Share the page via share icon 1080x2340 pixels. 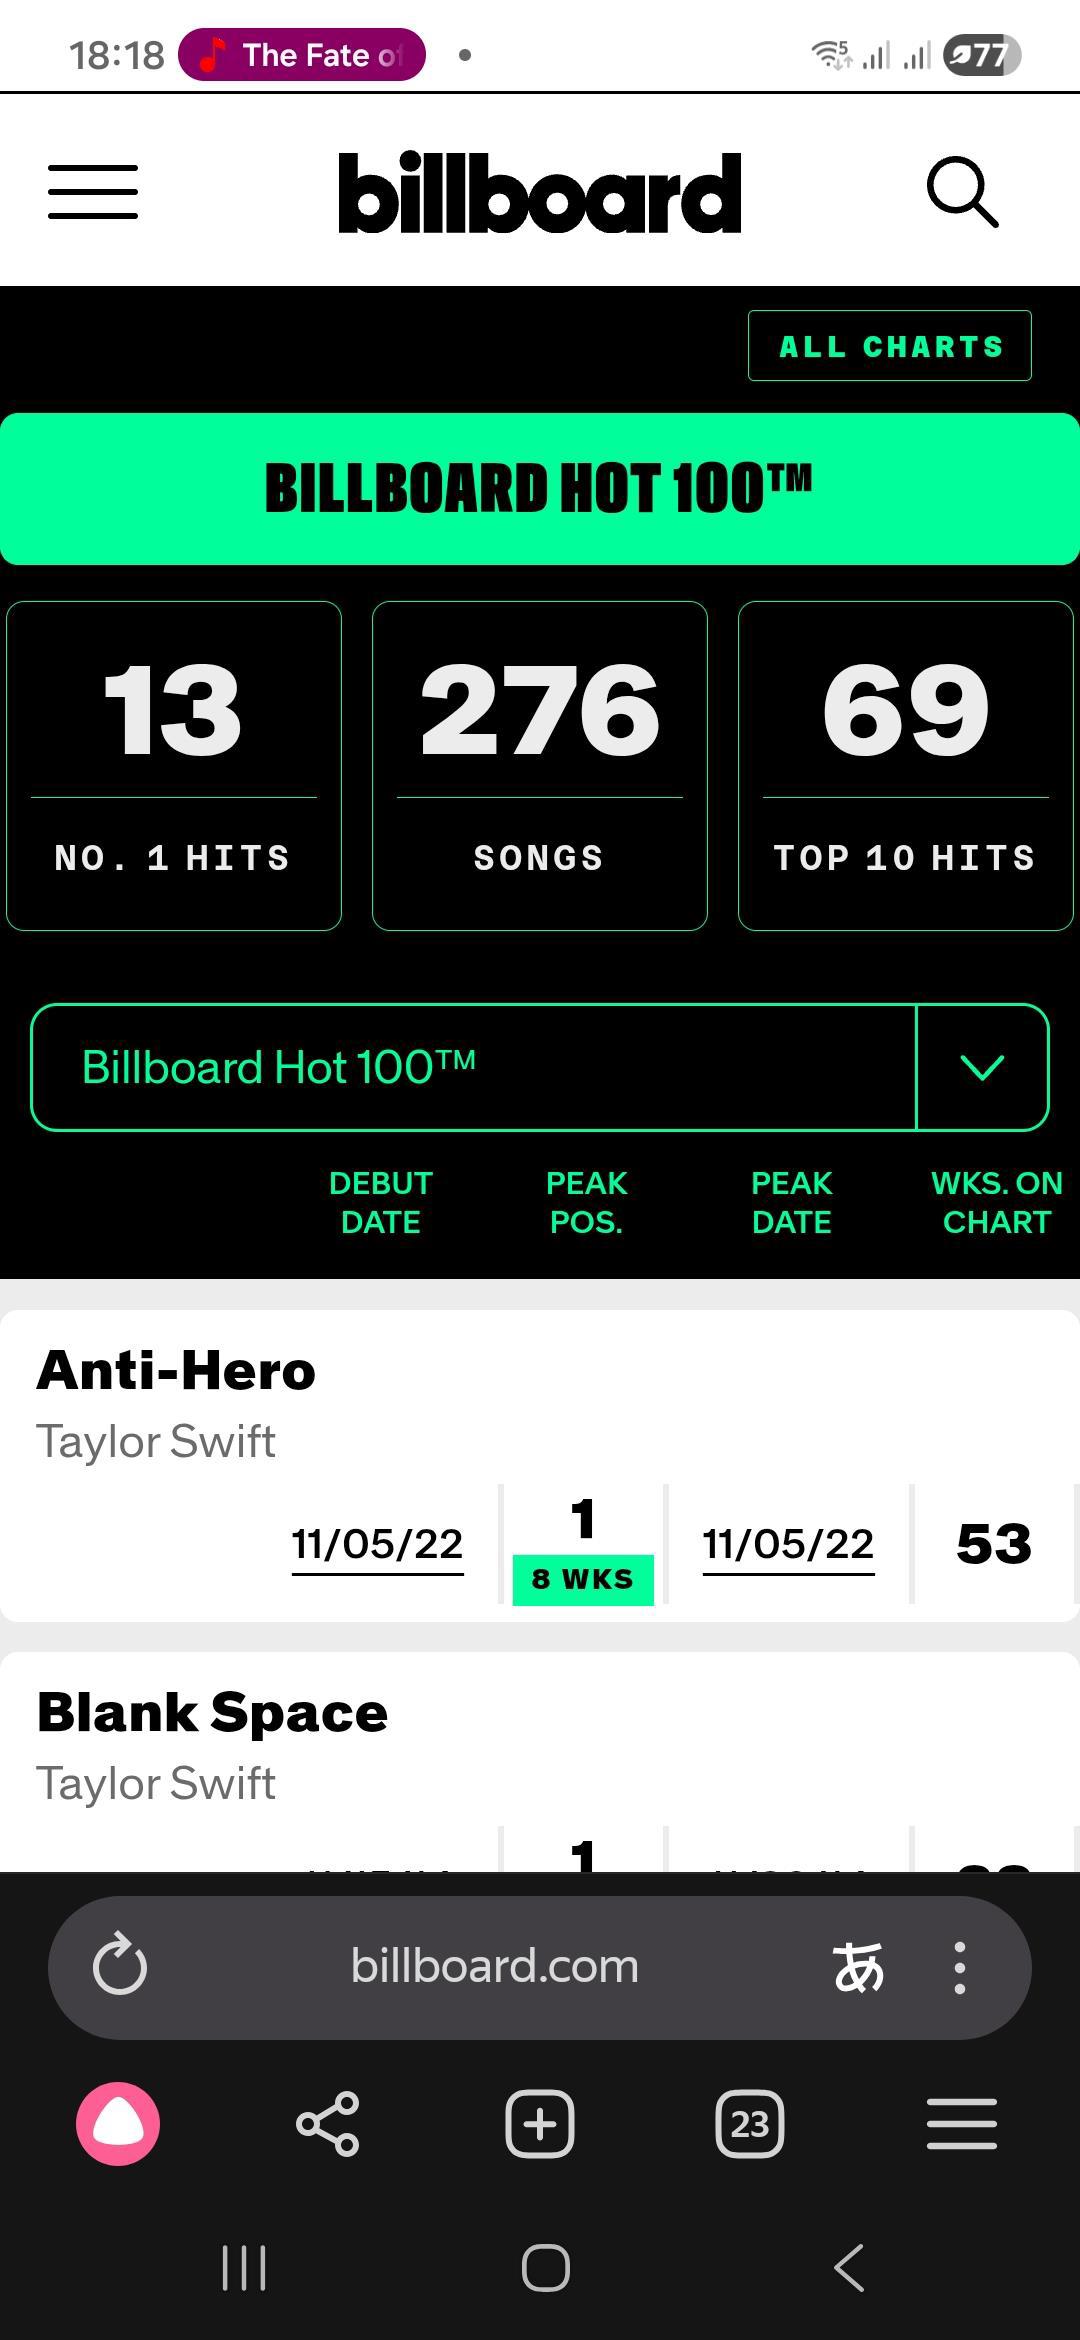328,2124
